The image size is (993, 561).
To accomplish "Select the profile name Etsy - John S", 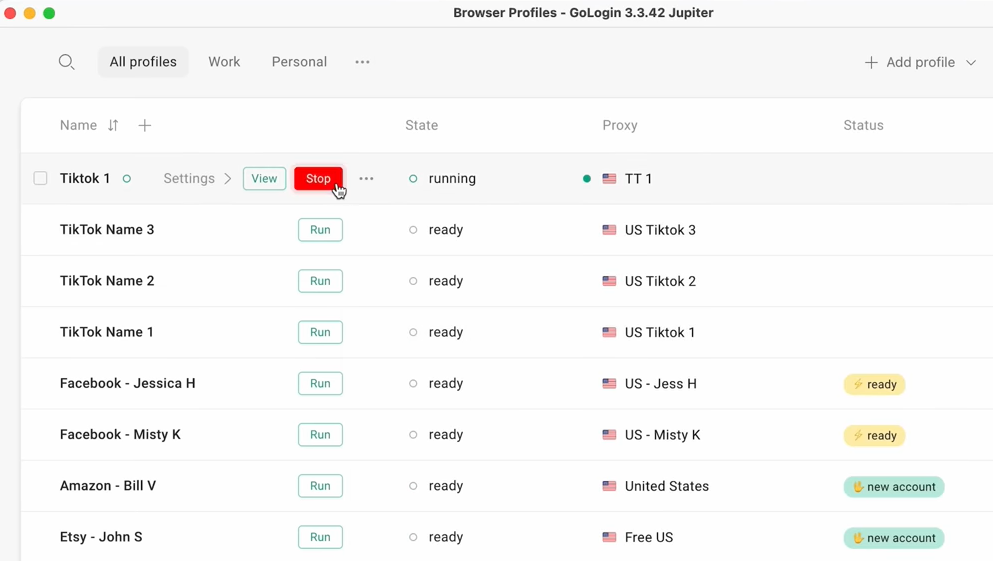I will (101, 538).
